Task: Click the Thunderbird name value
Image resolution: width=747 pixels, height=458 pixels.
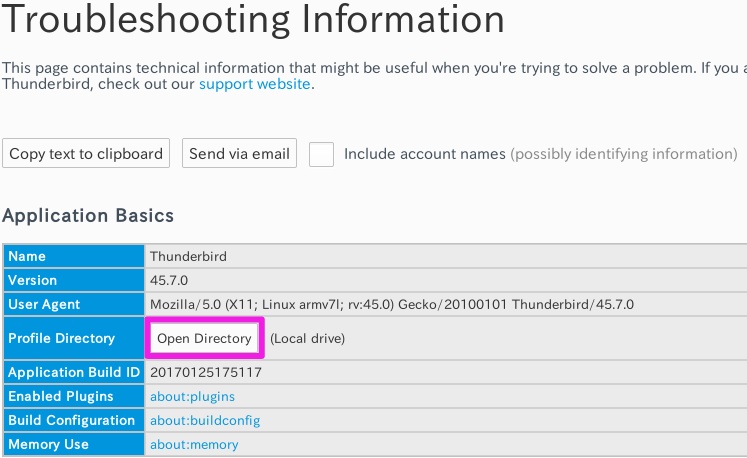Action: [x=188, y=256]
